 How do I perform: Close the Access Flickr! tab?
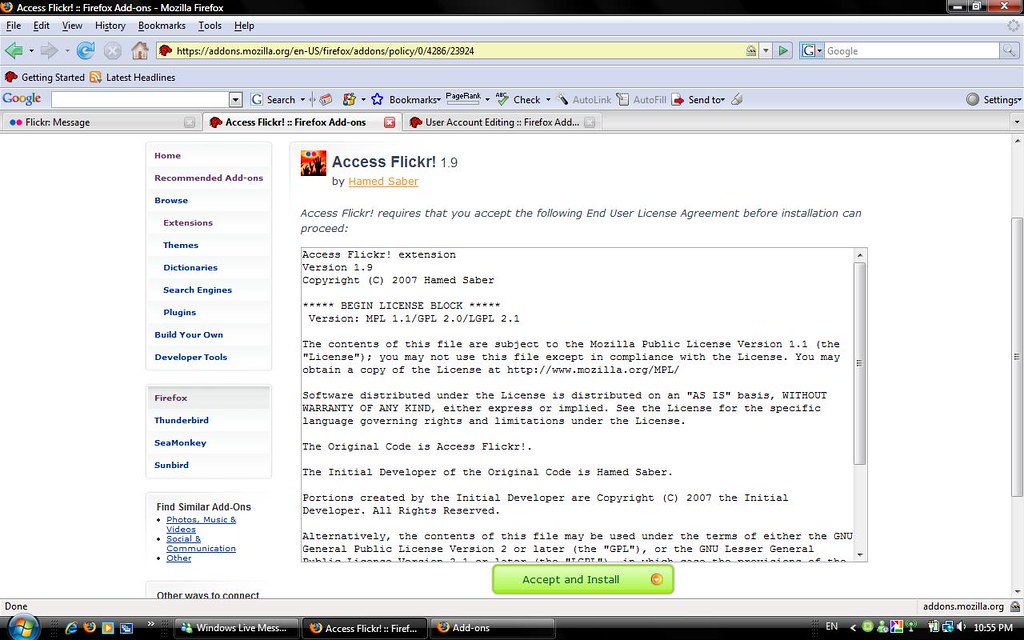tap(389, 122)
